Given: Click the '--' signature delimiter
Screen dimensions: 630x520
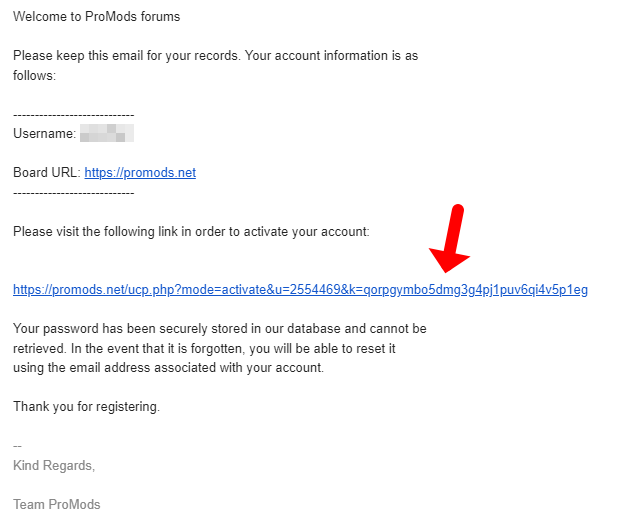Looking at the screenshot, I should click(17, 445).
